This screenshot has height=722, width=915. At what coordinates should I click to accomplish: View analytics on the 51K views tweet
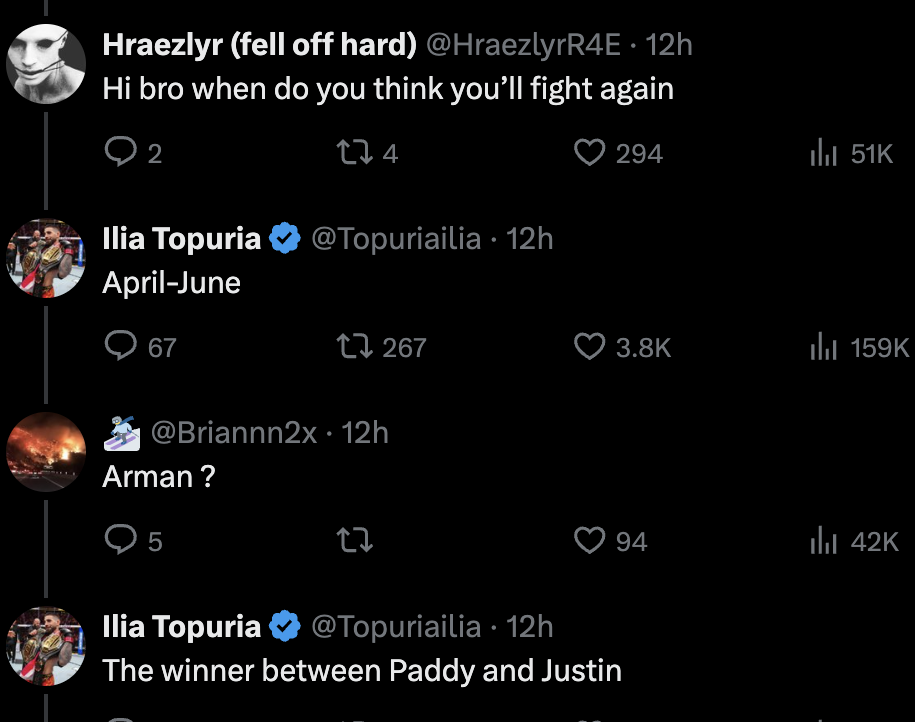822,153
